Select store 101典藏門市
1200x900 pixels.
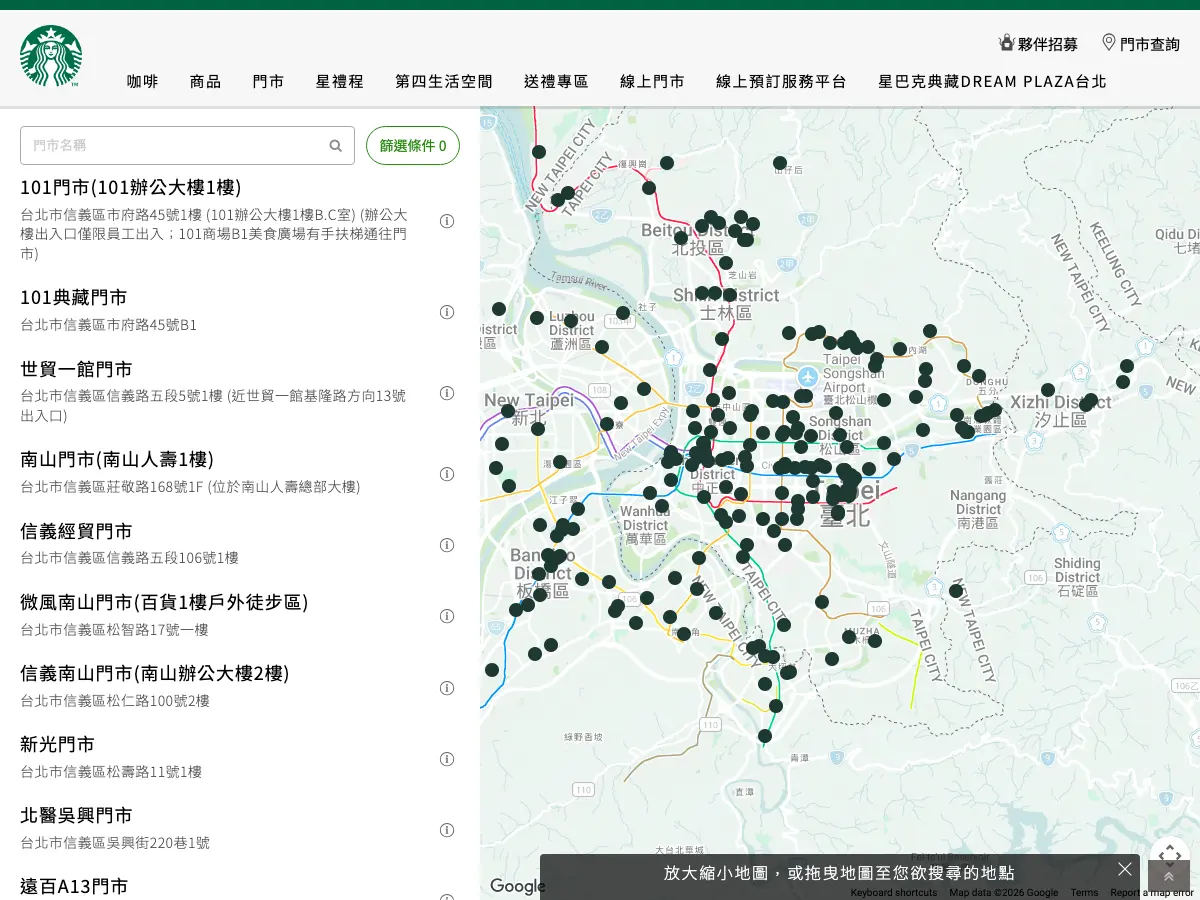click(x=74, y=297)
